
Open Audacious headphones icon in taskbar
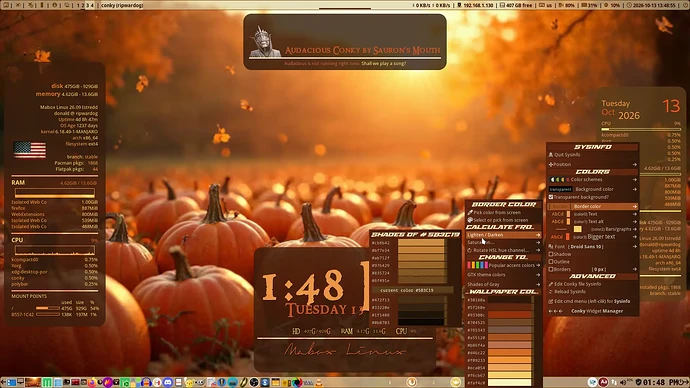146,382
